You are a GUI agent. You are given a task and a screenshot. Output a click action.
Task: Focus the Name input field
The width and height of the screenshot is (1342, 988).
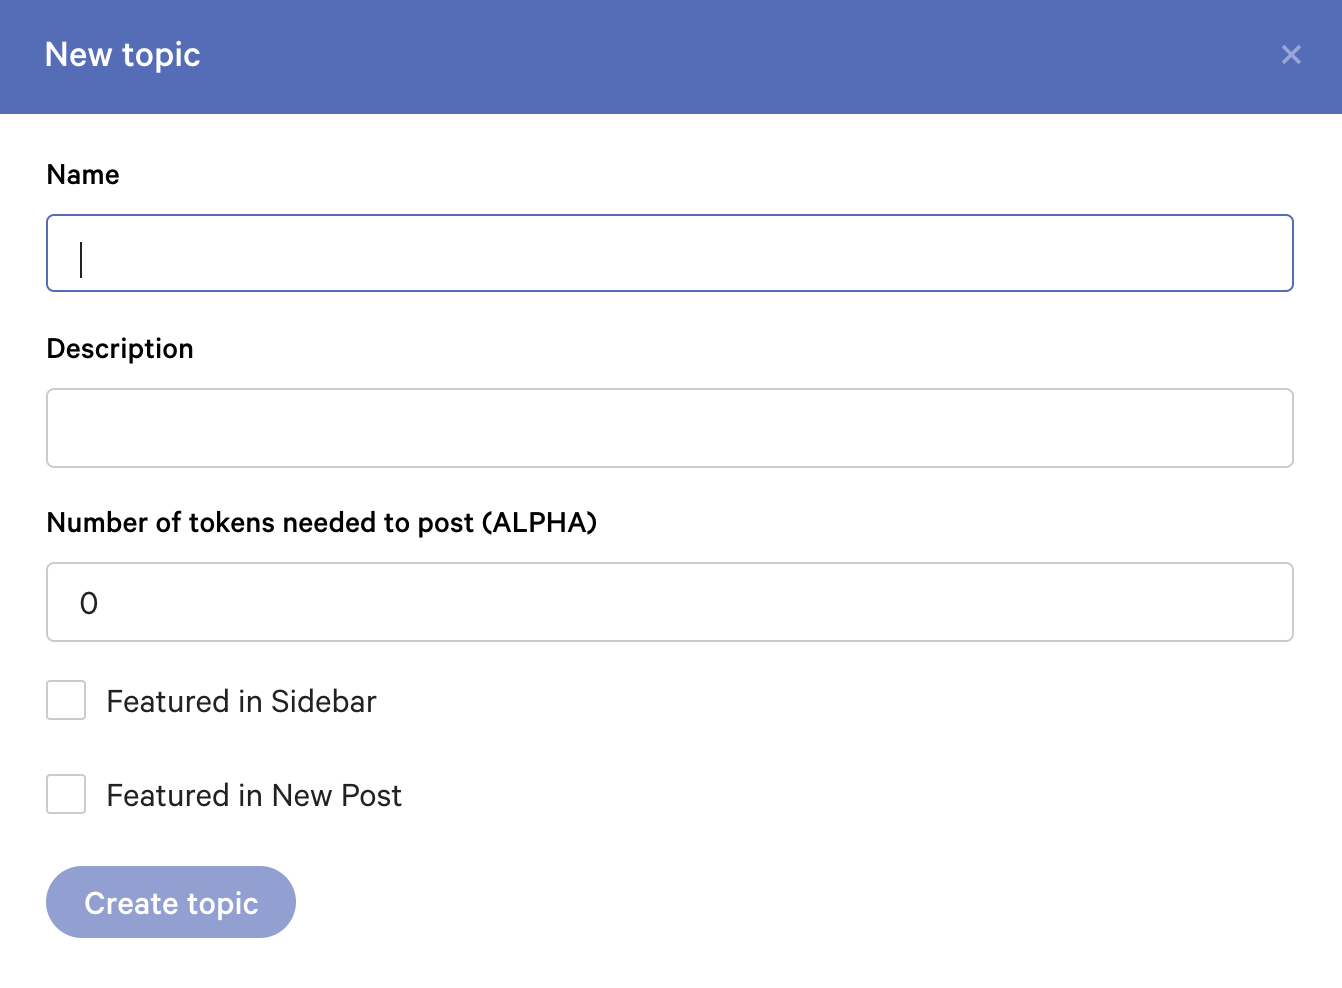[x=670, y=253]
